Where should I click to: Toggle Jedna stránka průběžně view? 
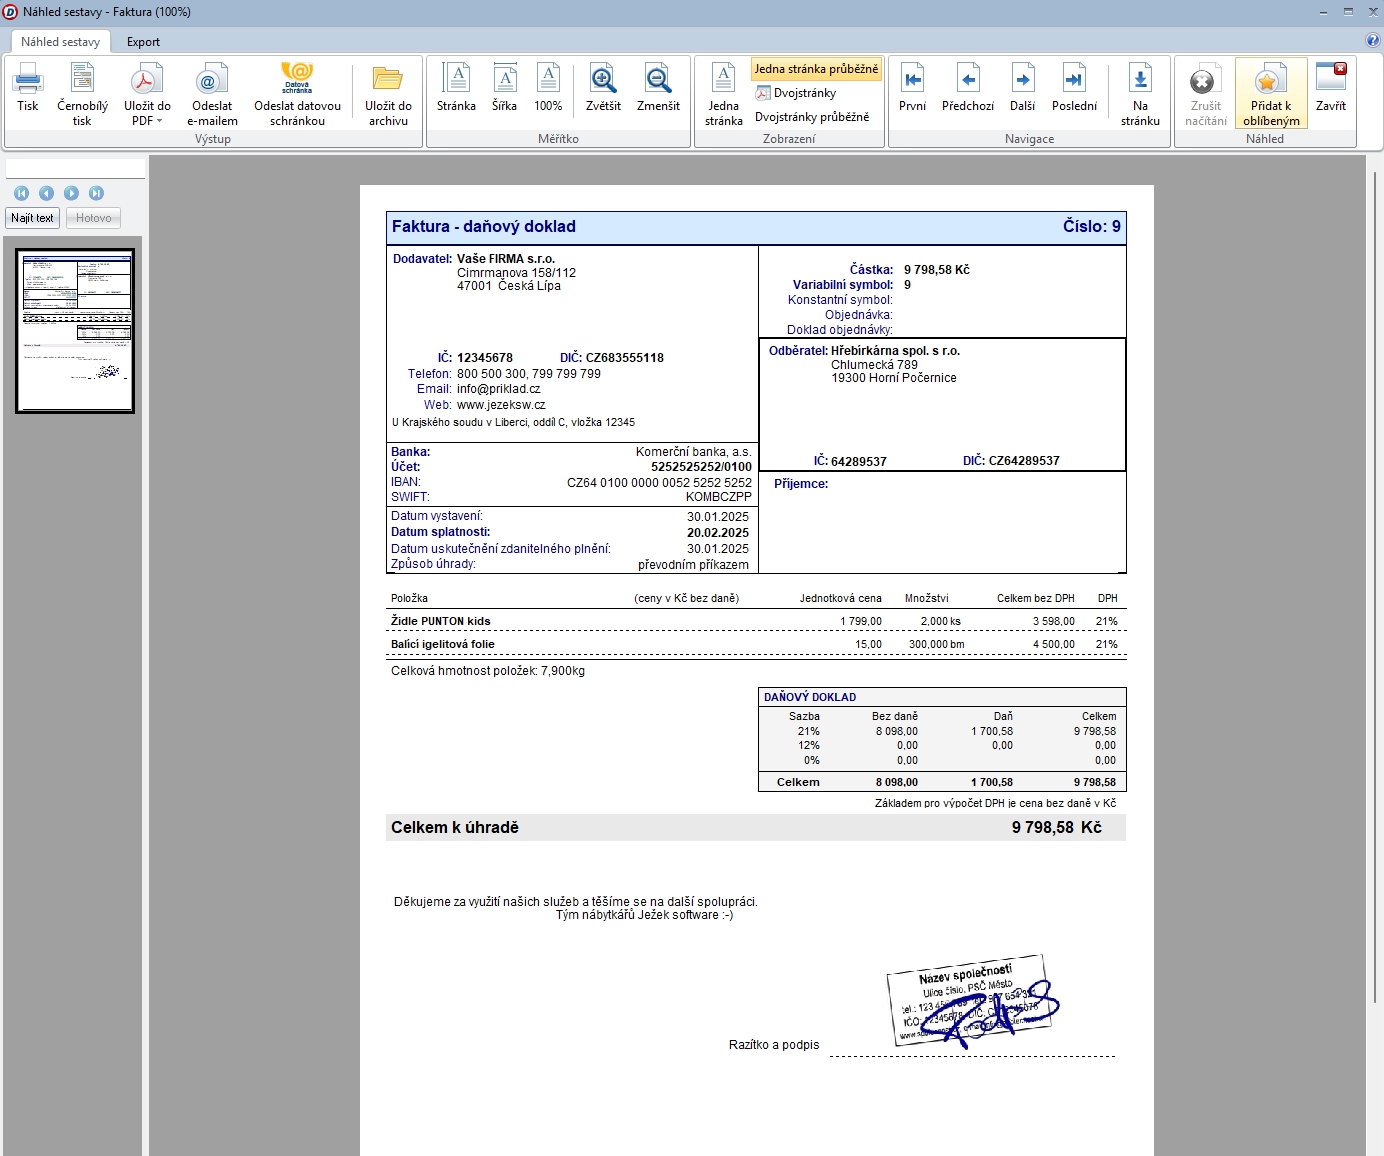[x=816, y=69]
